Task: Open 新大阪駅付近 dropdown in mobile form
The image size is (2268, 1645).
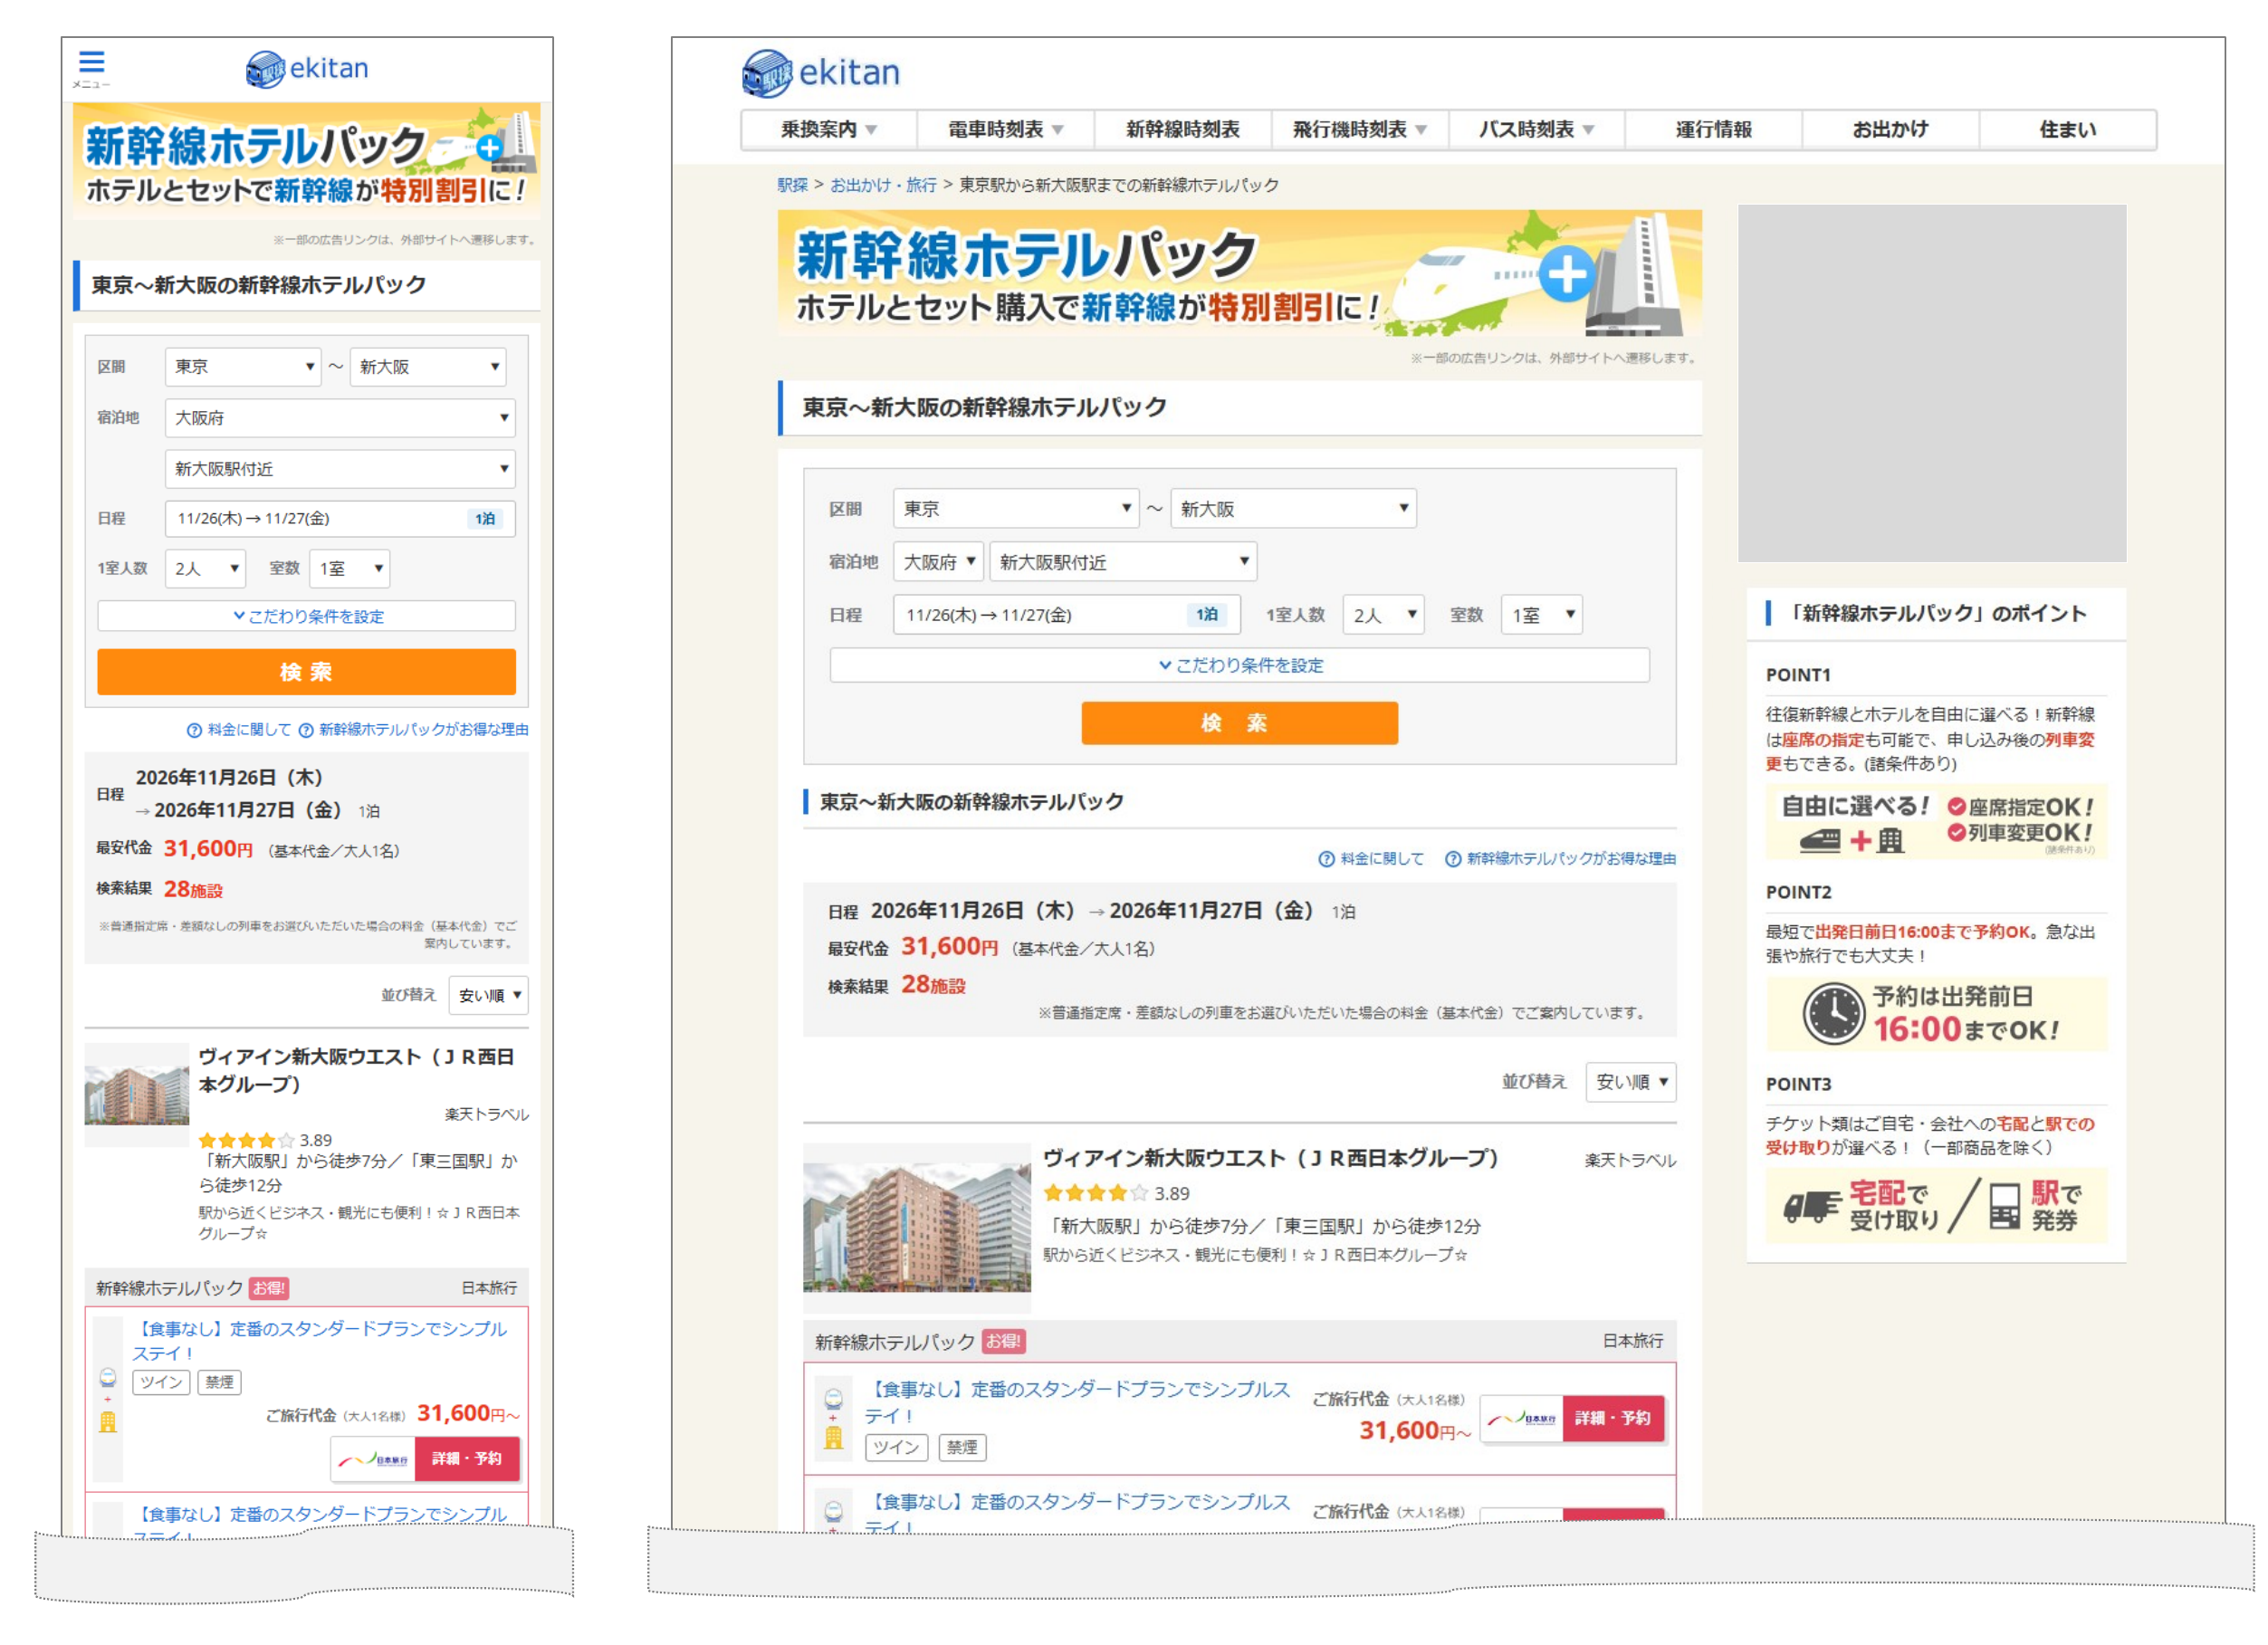Action: click(x=340, y=469)
